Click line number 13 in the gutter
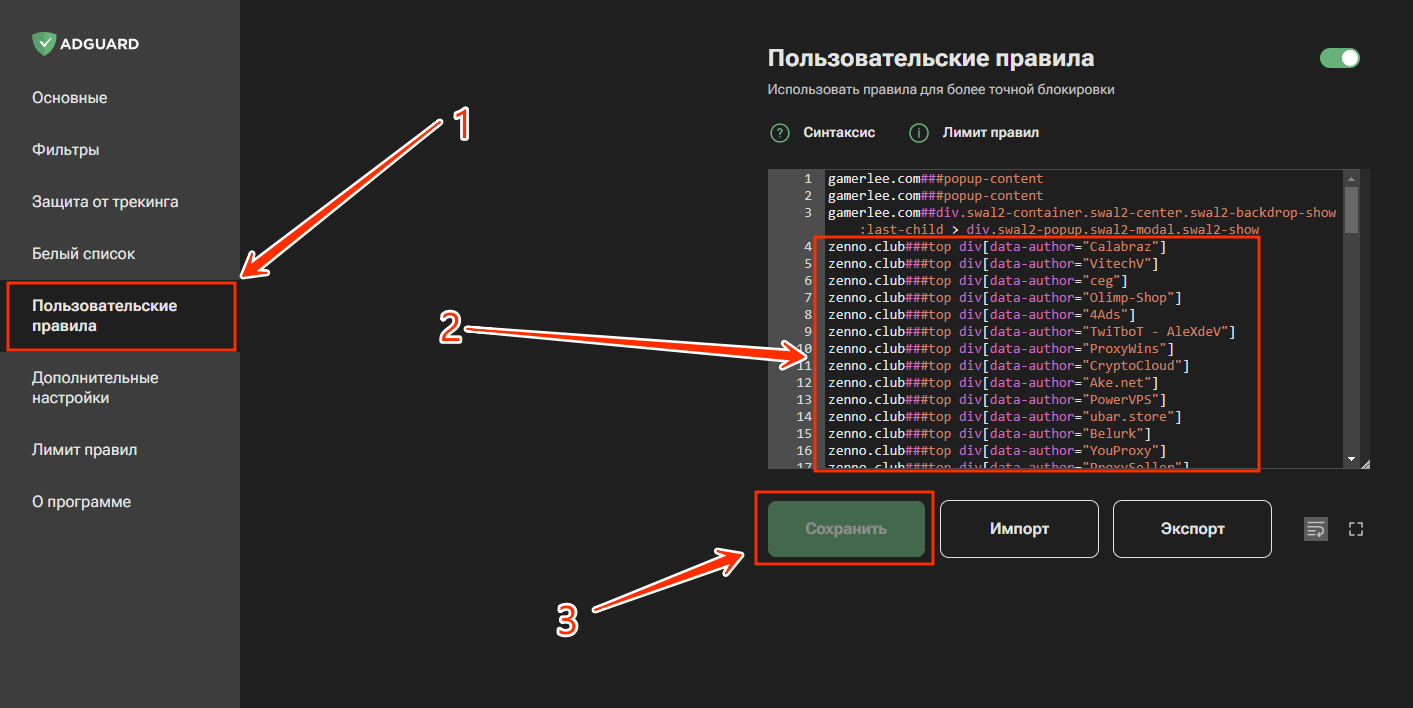This screenshot has width=1413, height=708. coord(803,399)
